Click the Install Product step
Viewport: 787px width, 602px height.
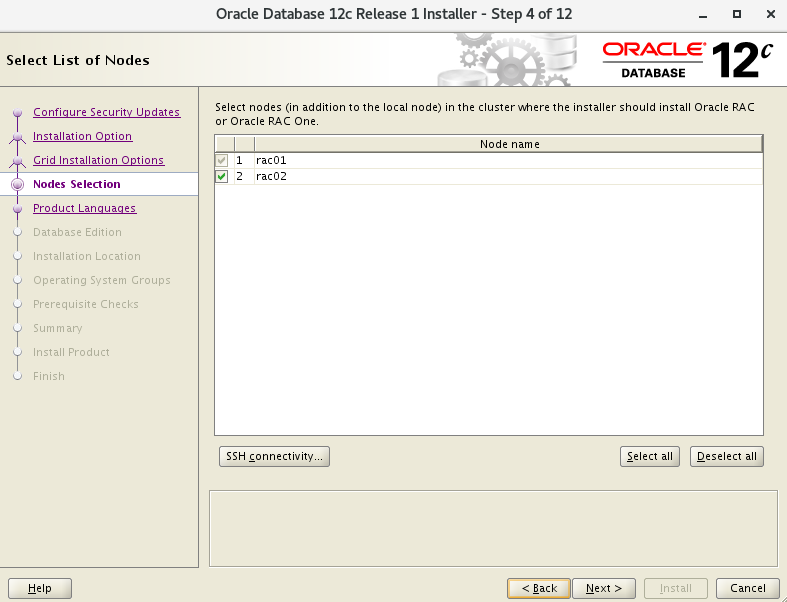[x=71, y=352]
